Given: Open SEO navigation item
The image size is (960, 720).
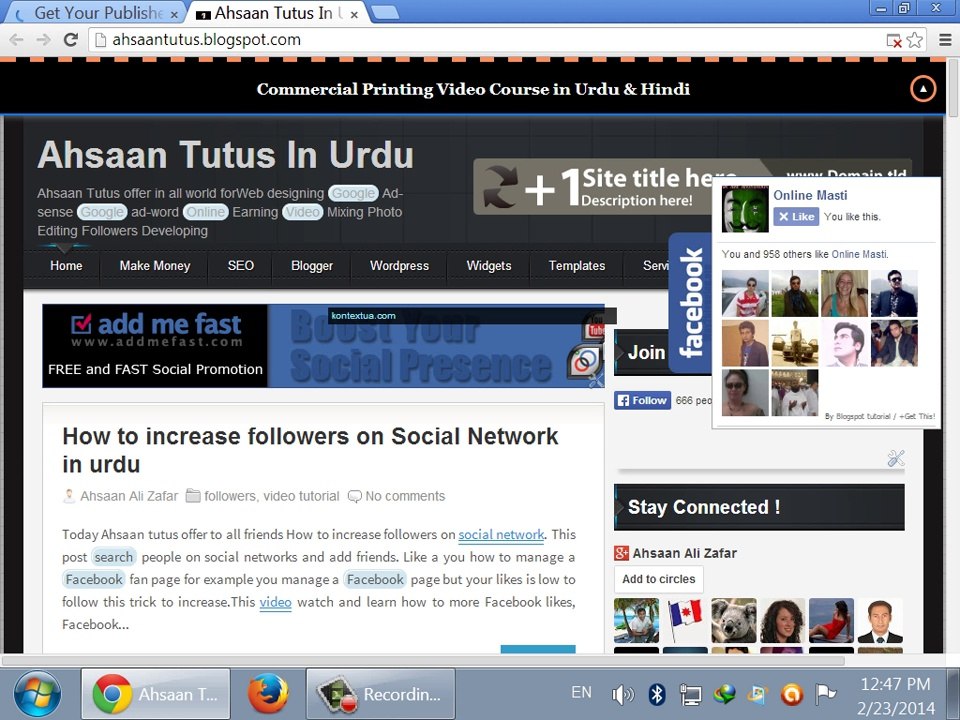Looking at the screenshot, I should [241, 266].
